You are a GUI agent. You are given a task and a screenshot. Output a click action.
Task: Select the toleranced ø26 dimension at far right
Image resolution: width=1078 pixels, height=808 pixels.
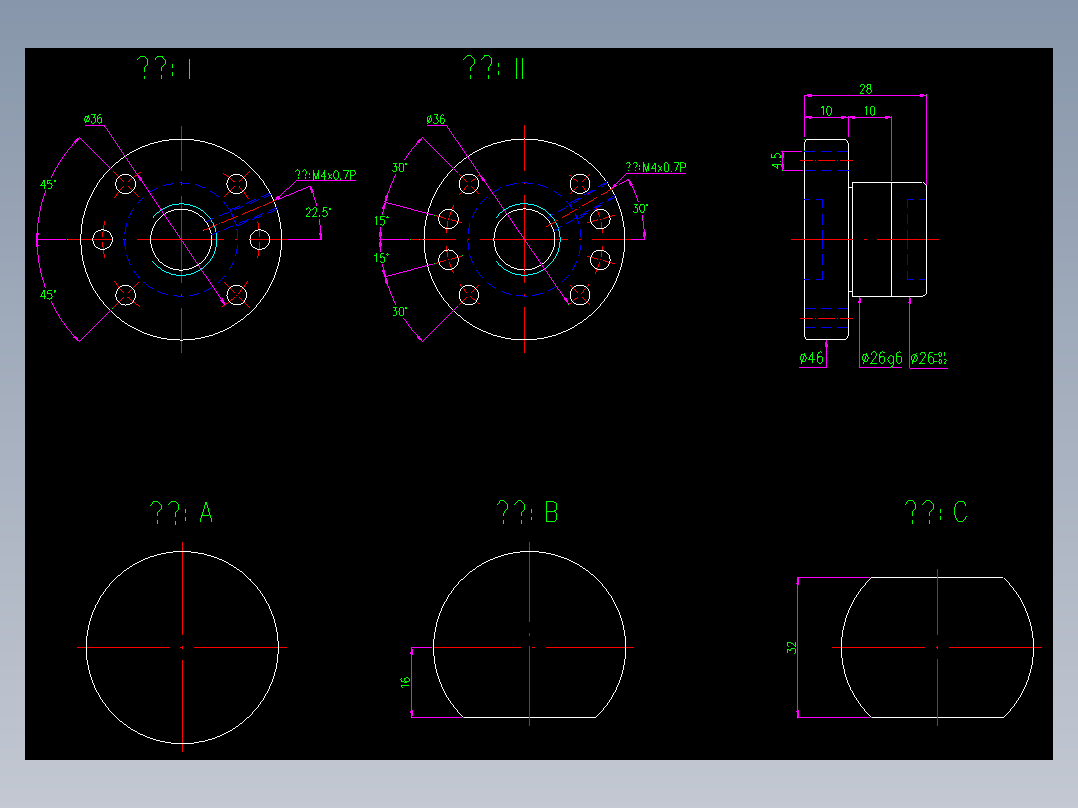pyautogui.click(x=929, y=358)
